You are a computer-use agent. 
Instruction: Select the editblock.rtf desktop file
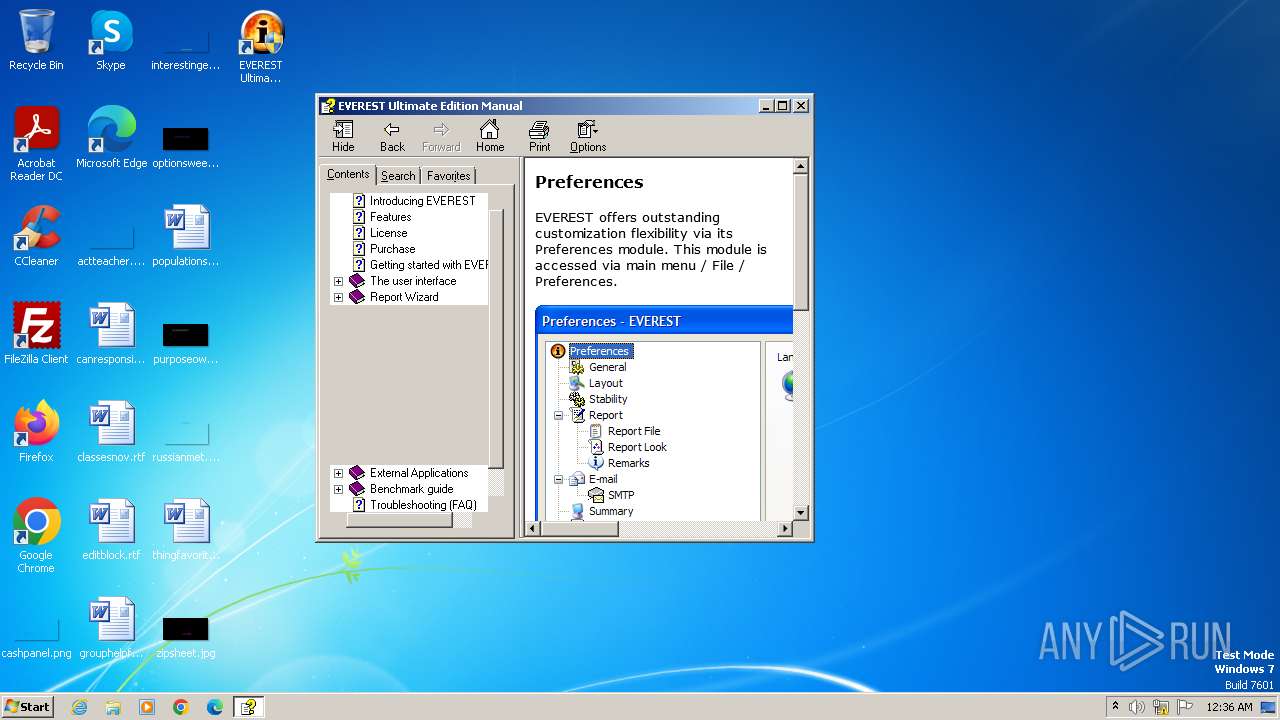111,530
